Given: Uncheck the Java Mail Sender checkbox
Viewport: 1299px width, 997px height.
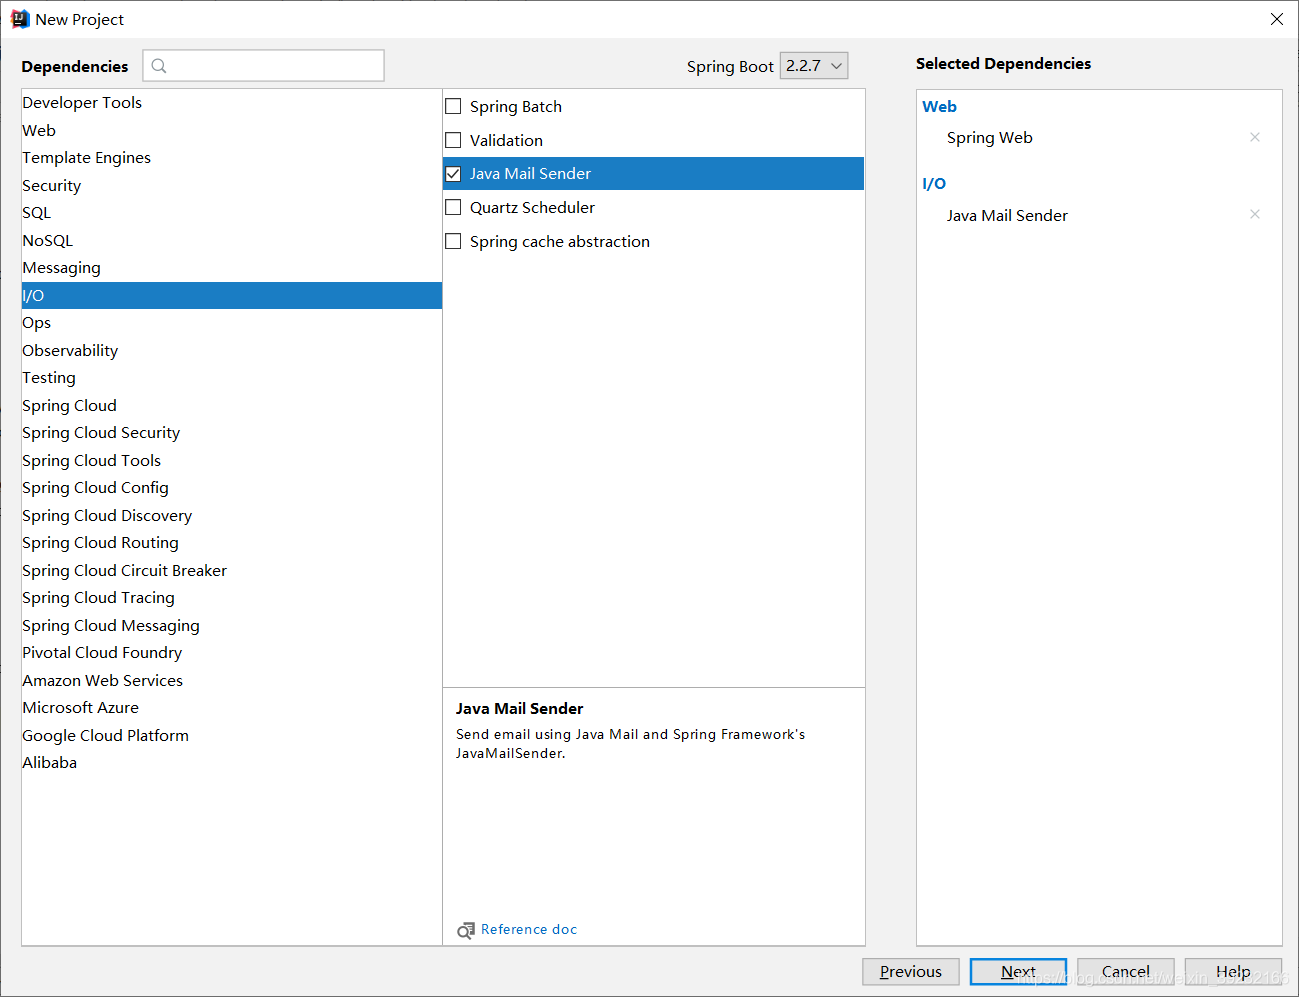Looking at the screenshot, I should [453, 174].
